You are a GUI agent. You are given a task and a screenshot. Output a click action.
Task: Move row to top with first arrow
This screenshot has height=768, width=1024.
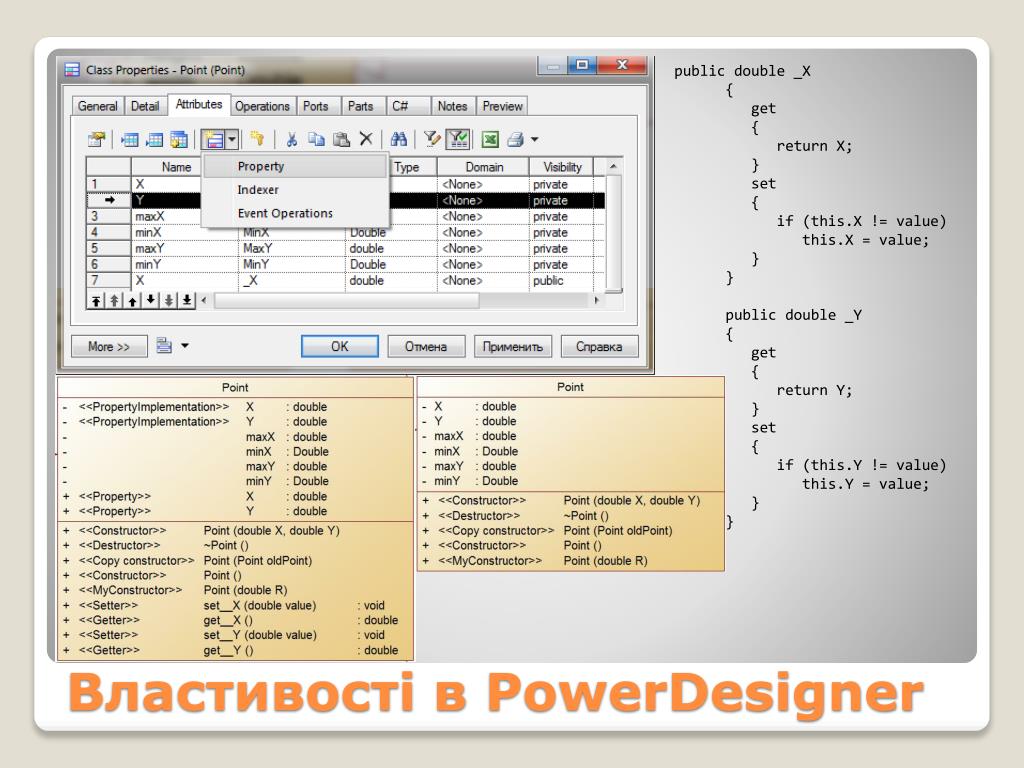96,300
